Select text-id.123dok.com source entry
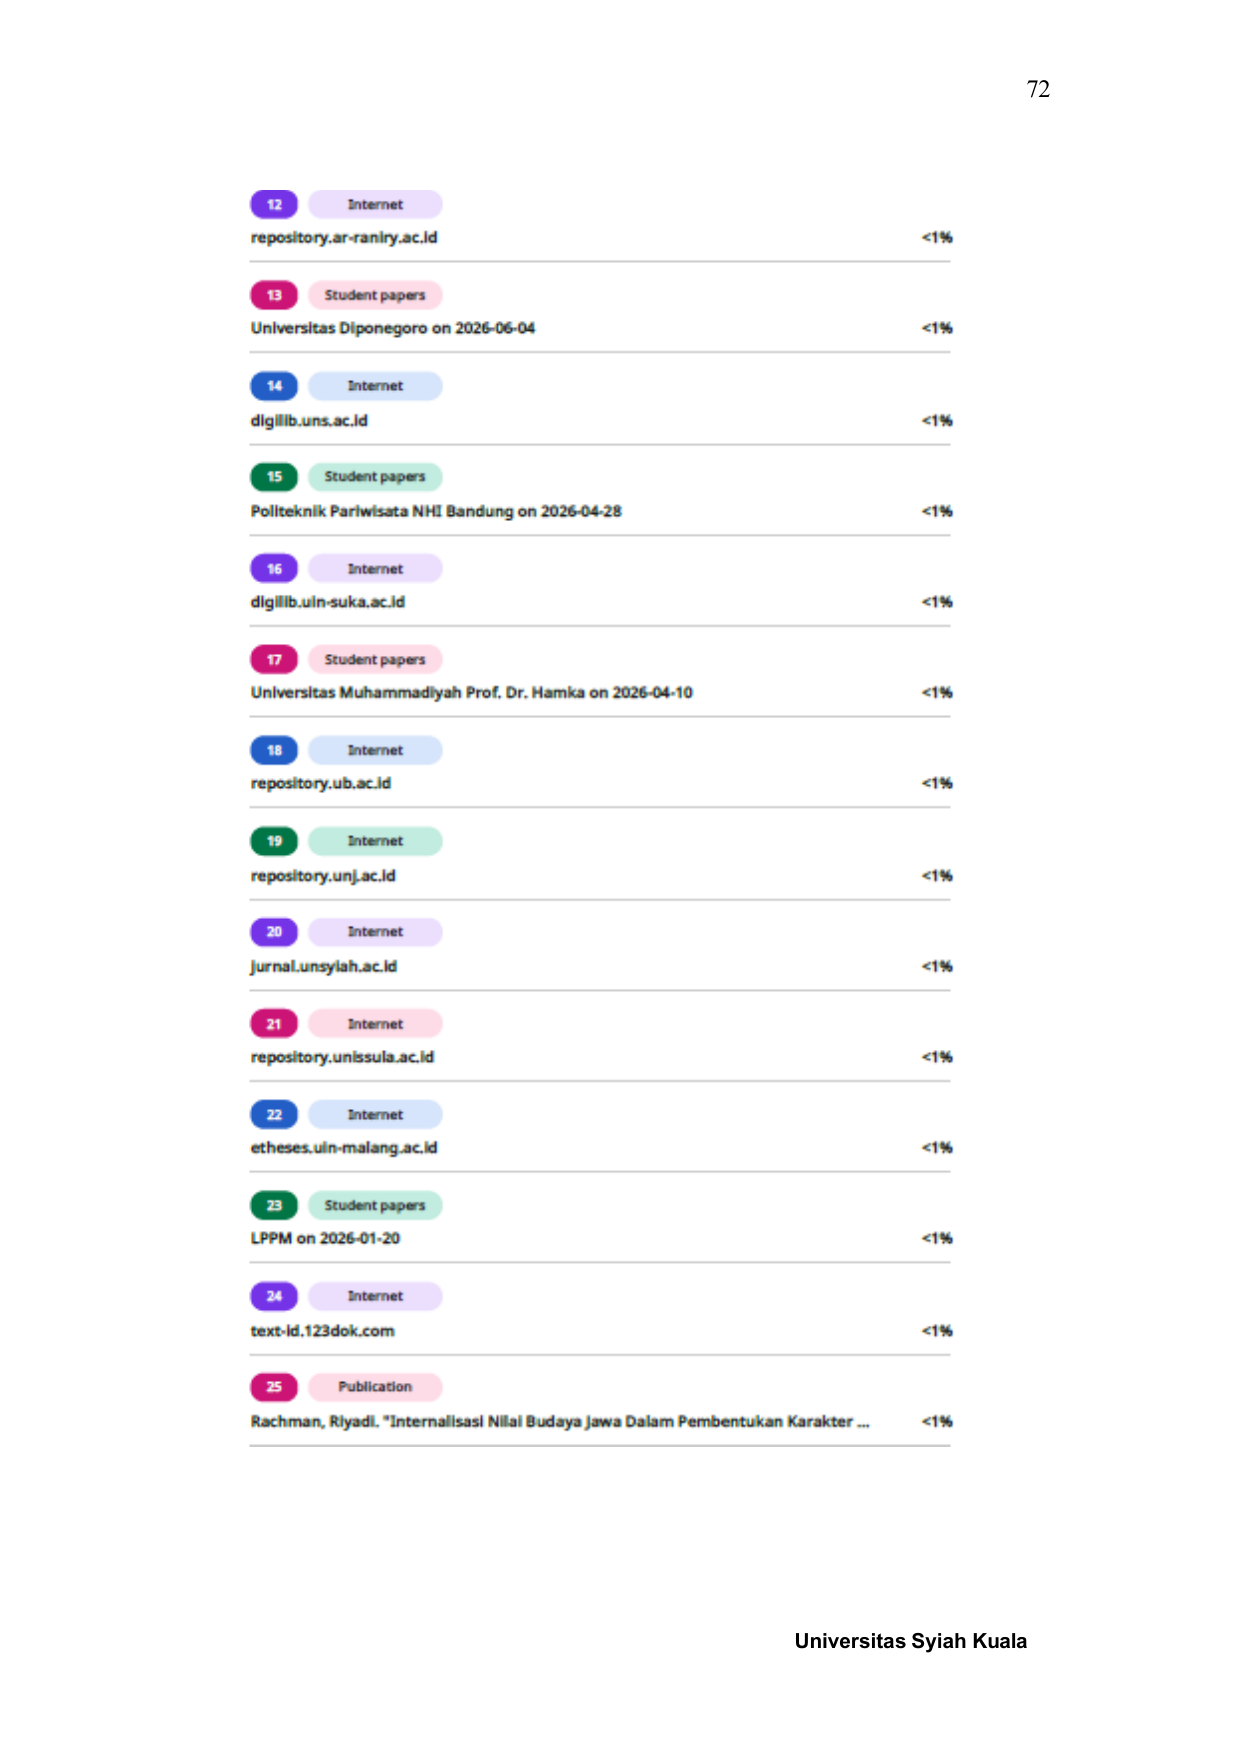Viewport: 1241px width, 1755px height. coord(322,1331)
